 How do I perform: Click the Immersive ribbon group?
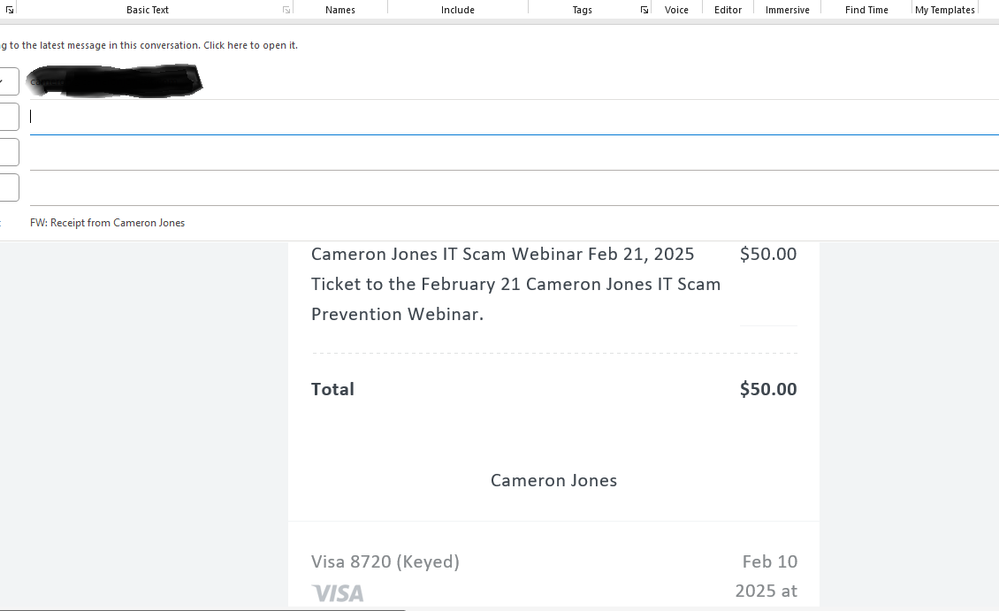pyautogui.click(x=787, y=10)
